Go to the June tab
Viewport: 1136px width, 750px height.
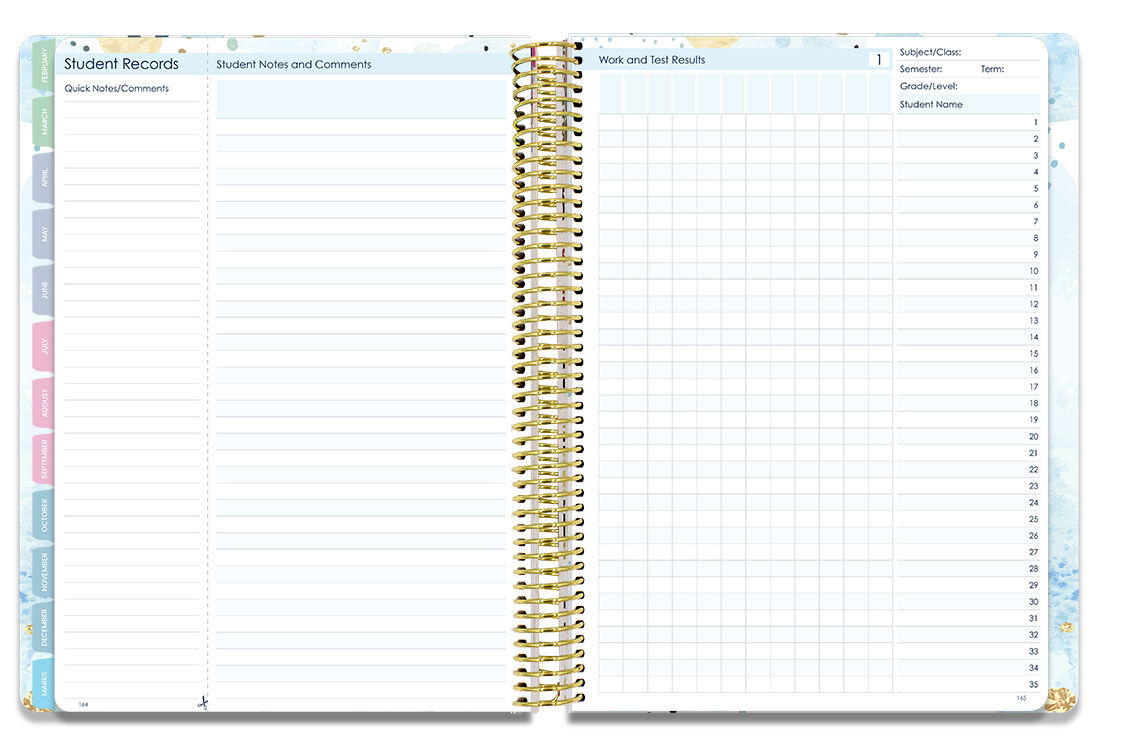point(43,291)
